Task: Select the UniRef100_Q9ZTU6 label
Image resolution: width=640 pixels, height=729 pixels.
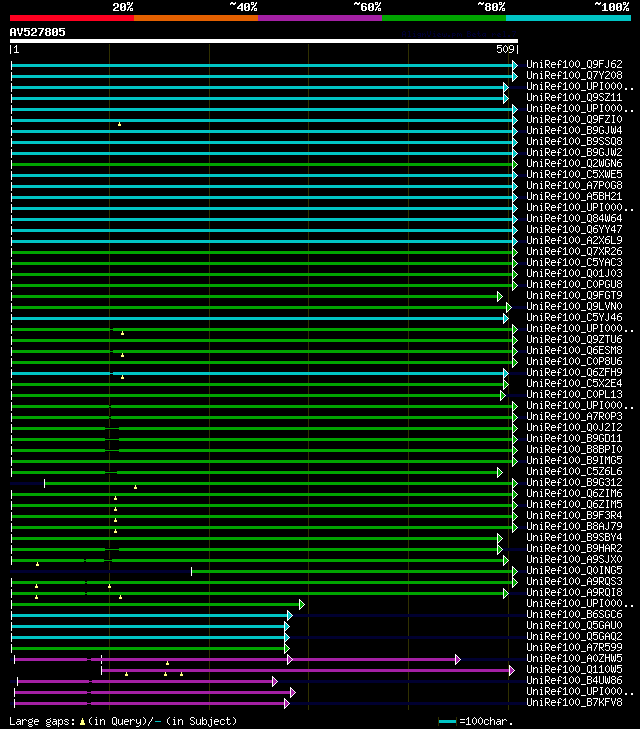Action: click(574, 339)
